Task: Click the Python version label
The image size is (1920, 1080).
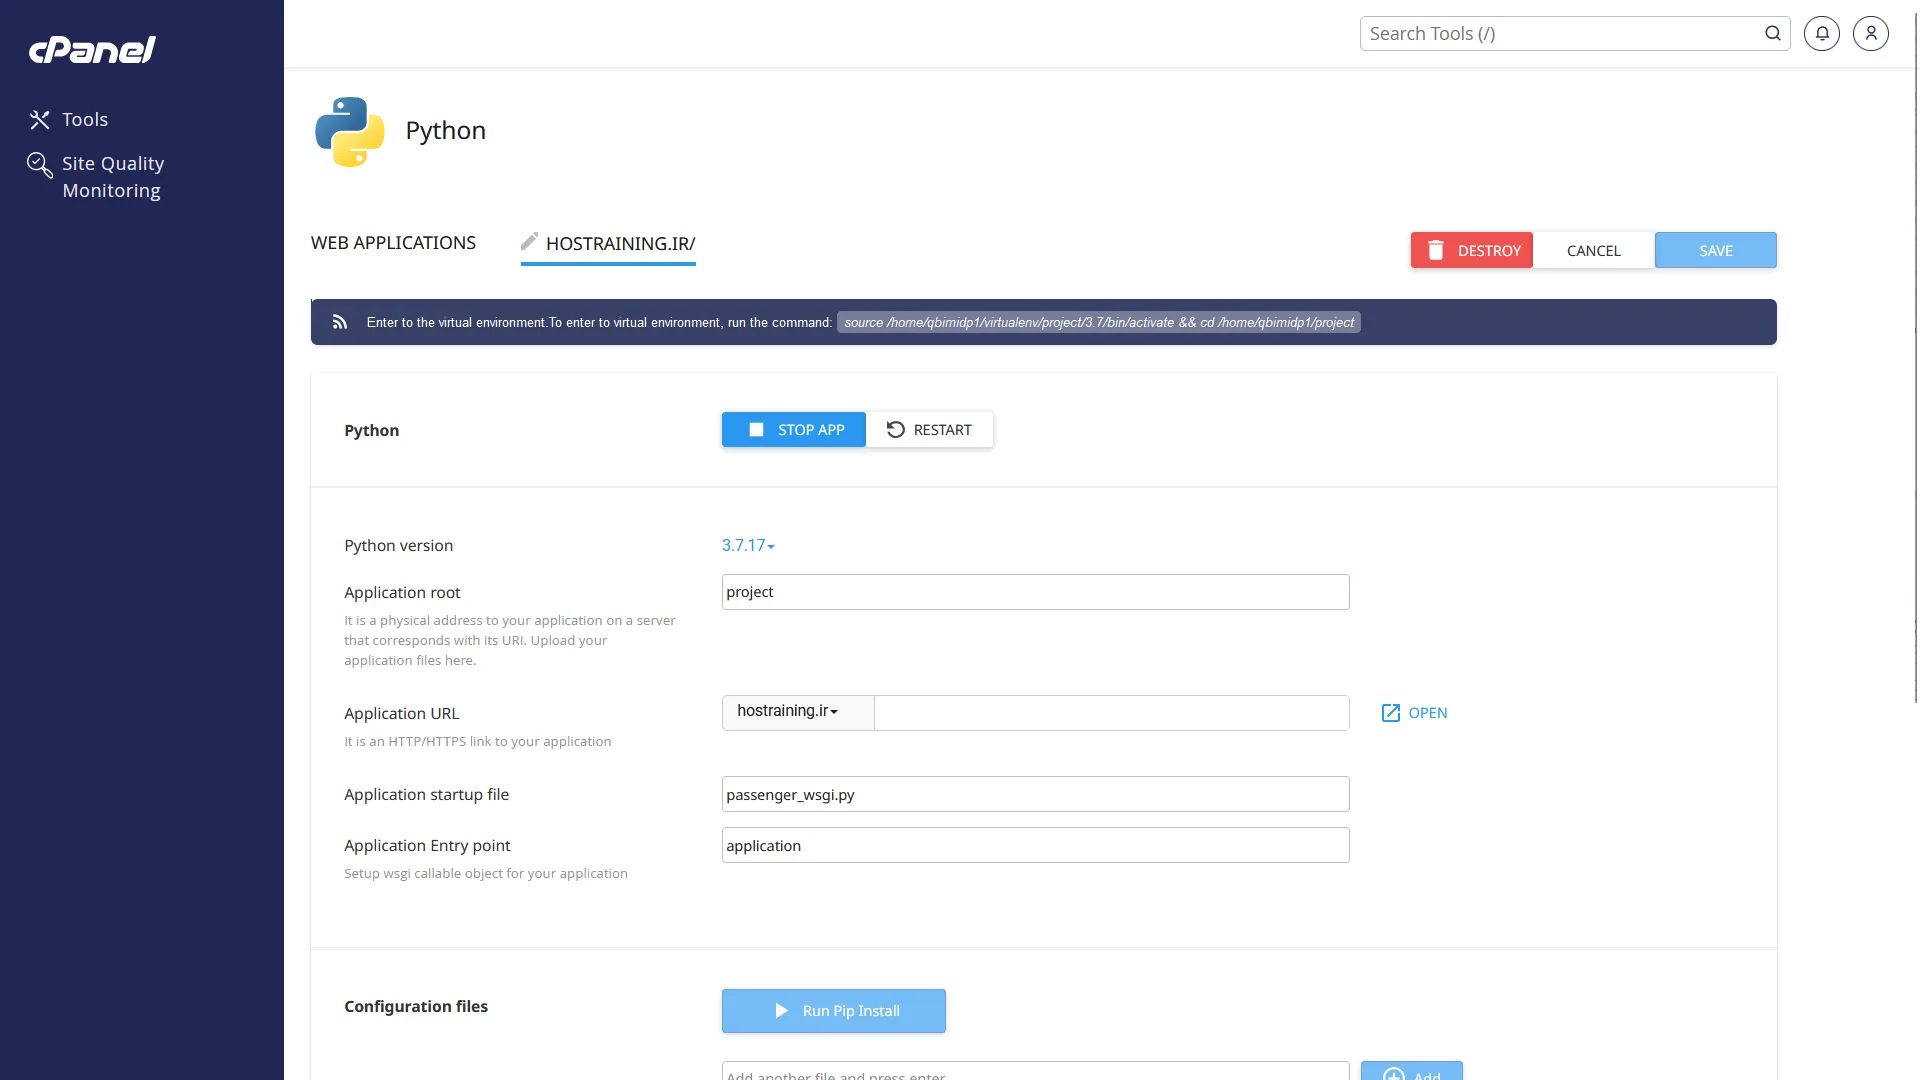Action: coord(398,545)
